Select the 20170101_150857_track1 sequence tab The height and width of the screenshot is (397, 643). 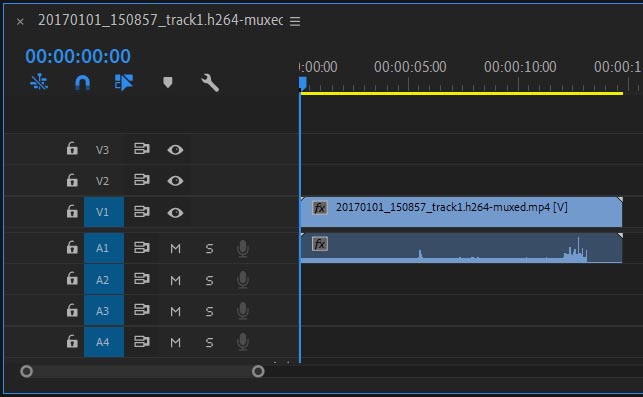(160, 20)
